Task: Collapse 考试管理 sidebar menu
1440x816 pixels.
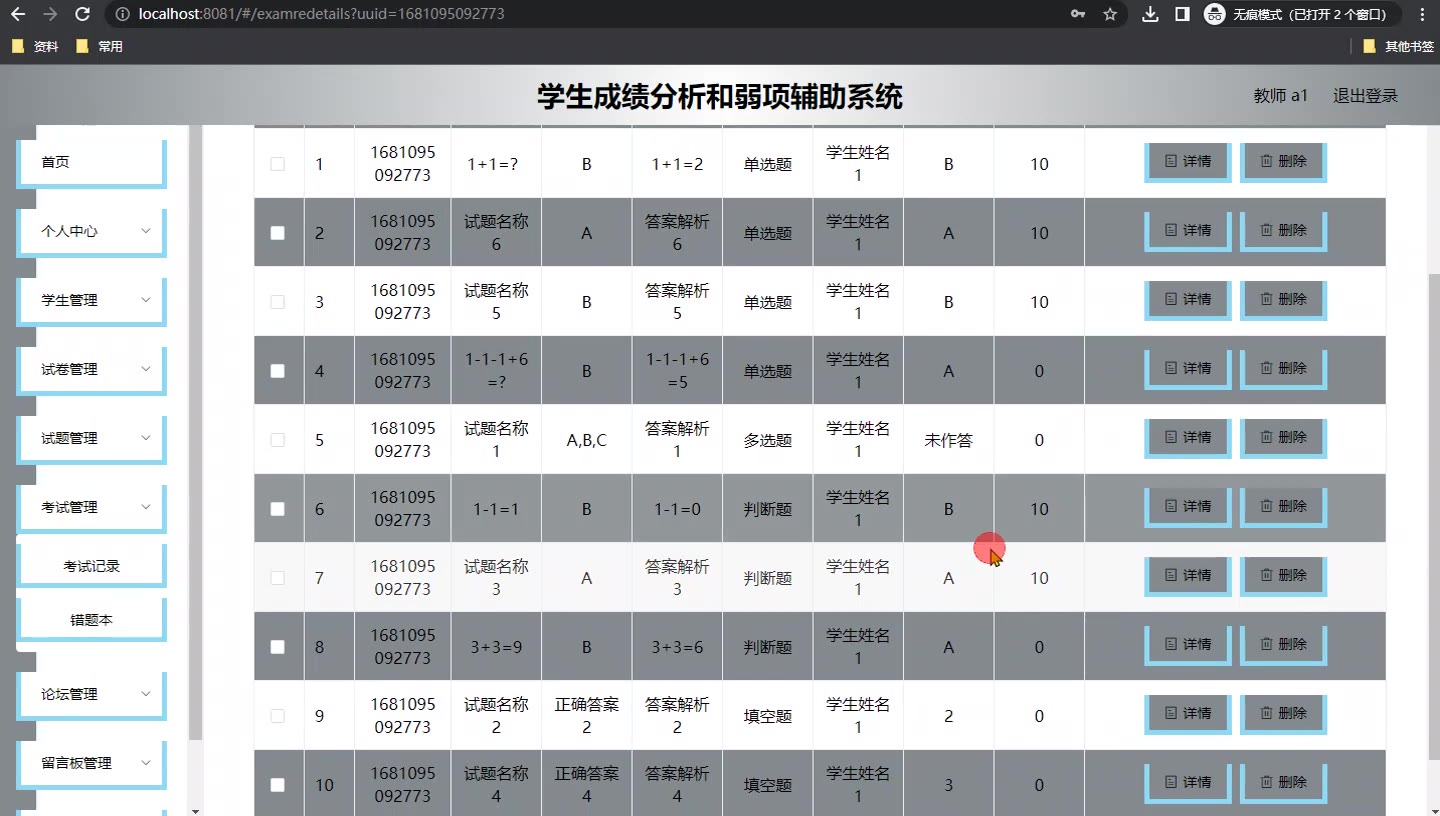Action: point(92,507)
